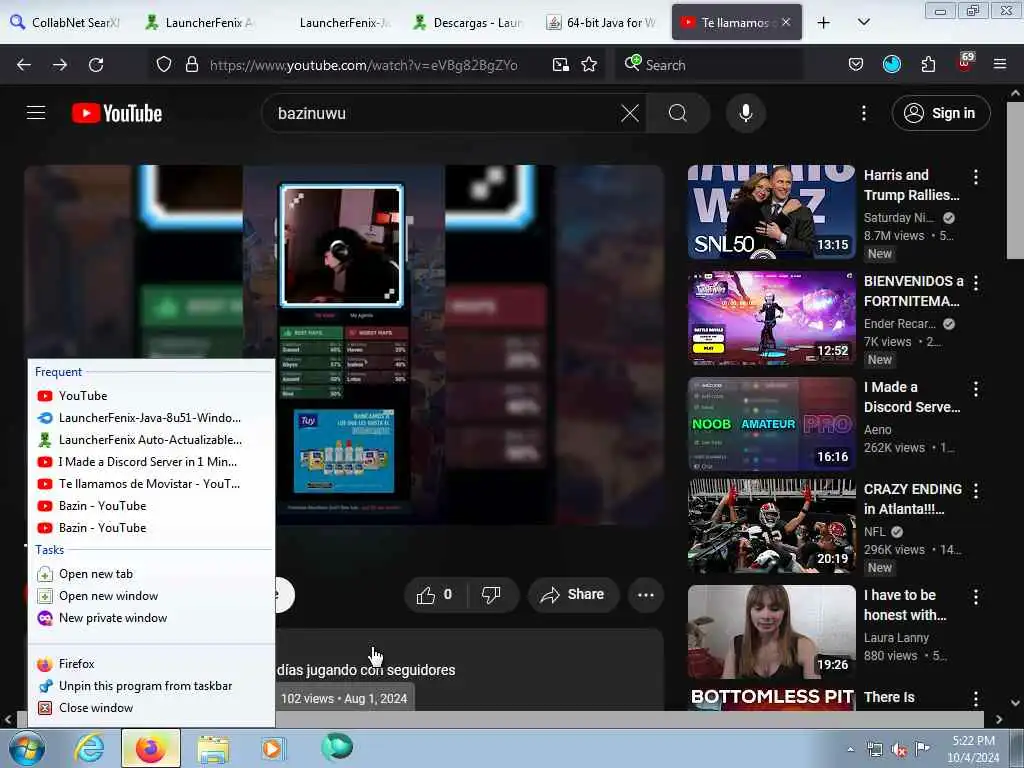This screenshot has width=1024, height=768.
Task: Open Laura Lanny channel link
Action: click(896, 638)
